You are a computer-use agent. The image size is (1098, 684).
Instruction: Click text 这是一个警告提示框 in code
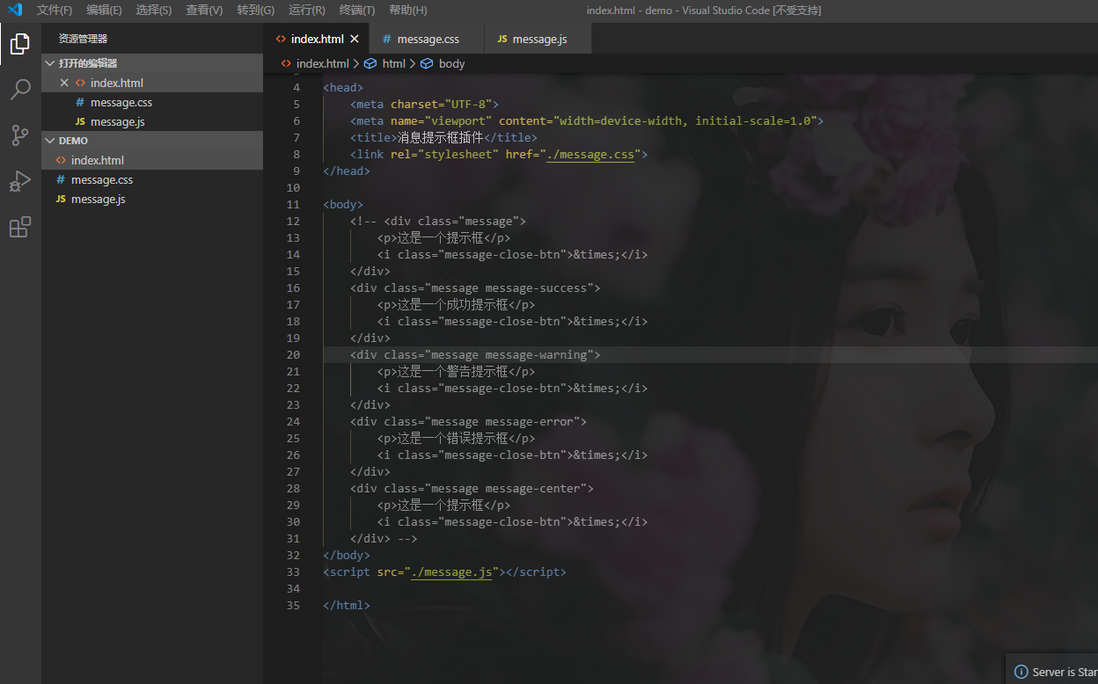[x=452, y=372]
